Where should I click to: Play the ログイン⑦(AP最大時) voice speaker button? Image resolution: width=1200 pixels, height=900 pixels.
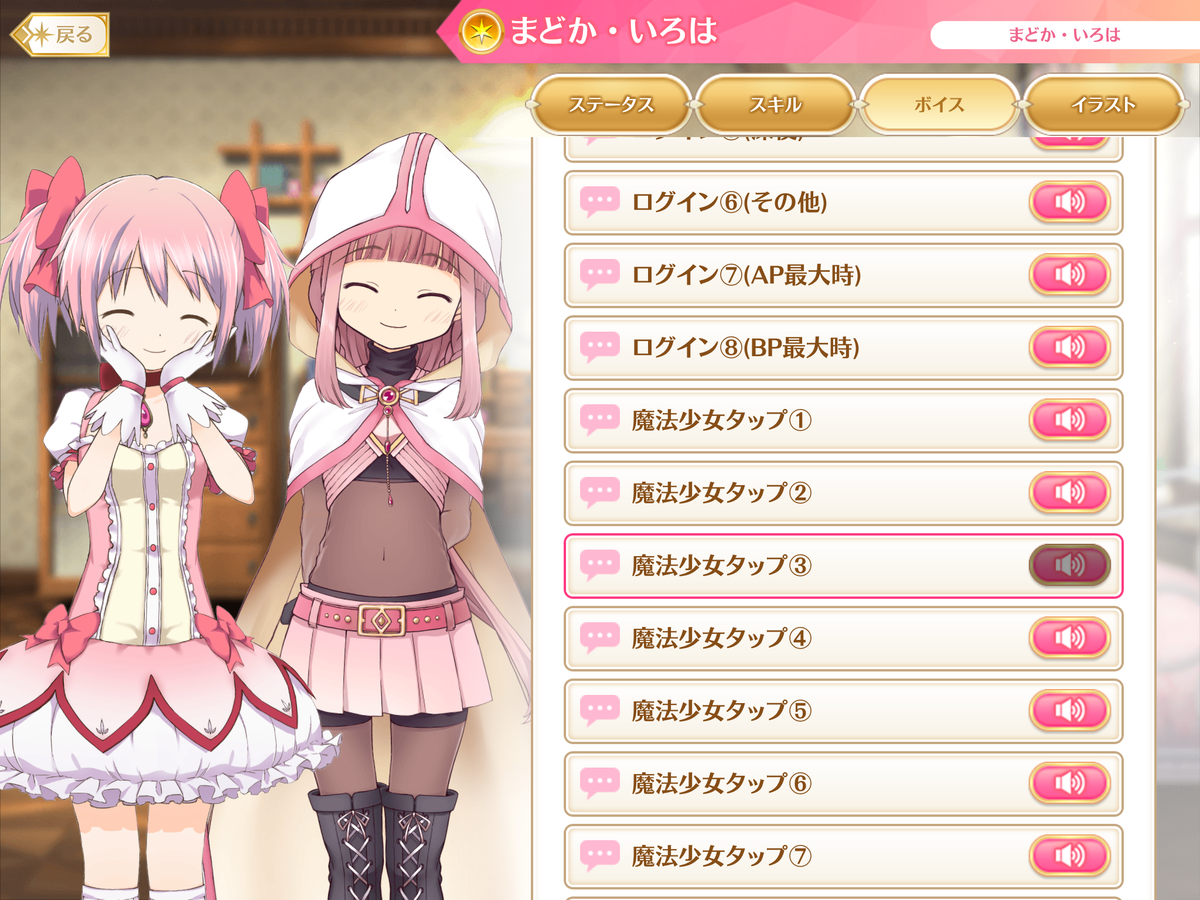click(1069, 275)
